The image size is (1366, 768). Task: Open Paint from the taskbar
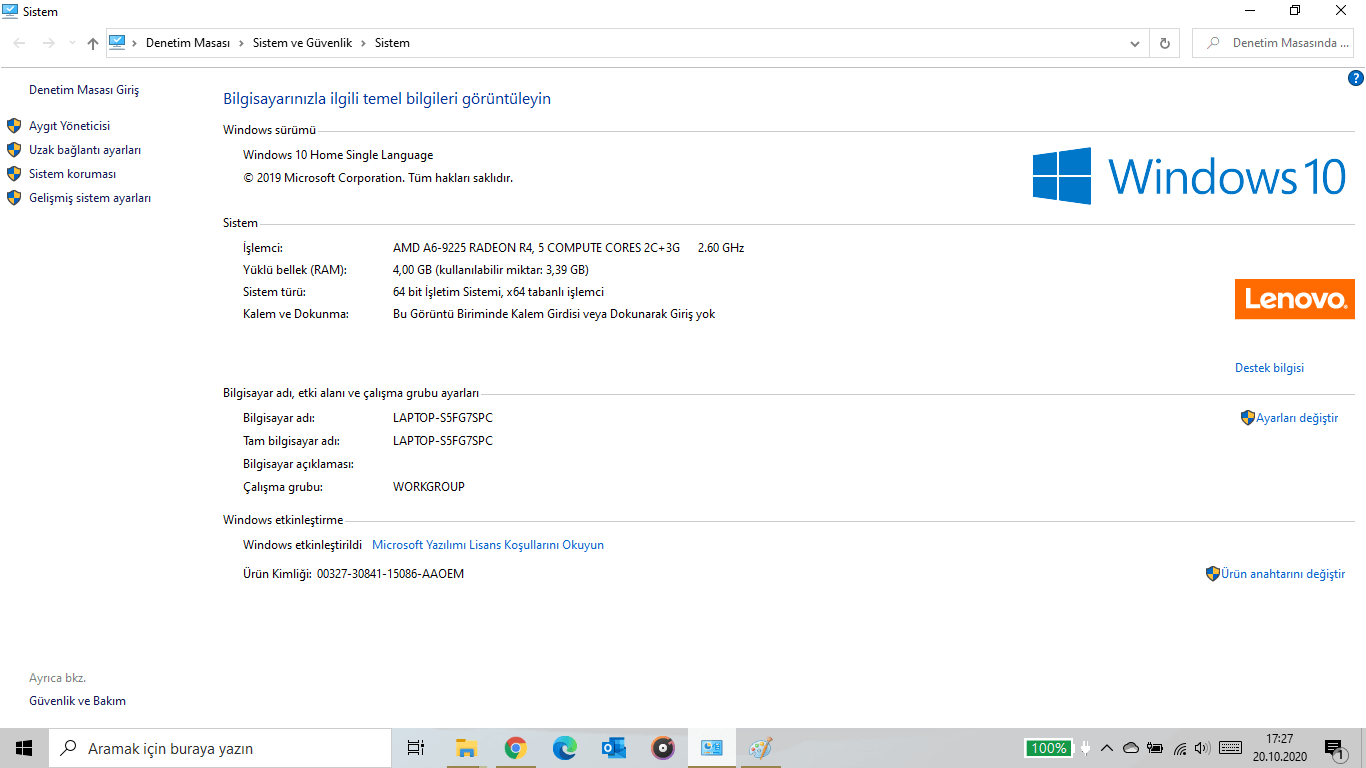click(760, 748)
